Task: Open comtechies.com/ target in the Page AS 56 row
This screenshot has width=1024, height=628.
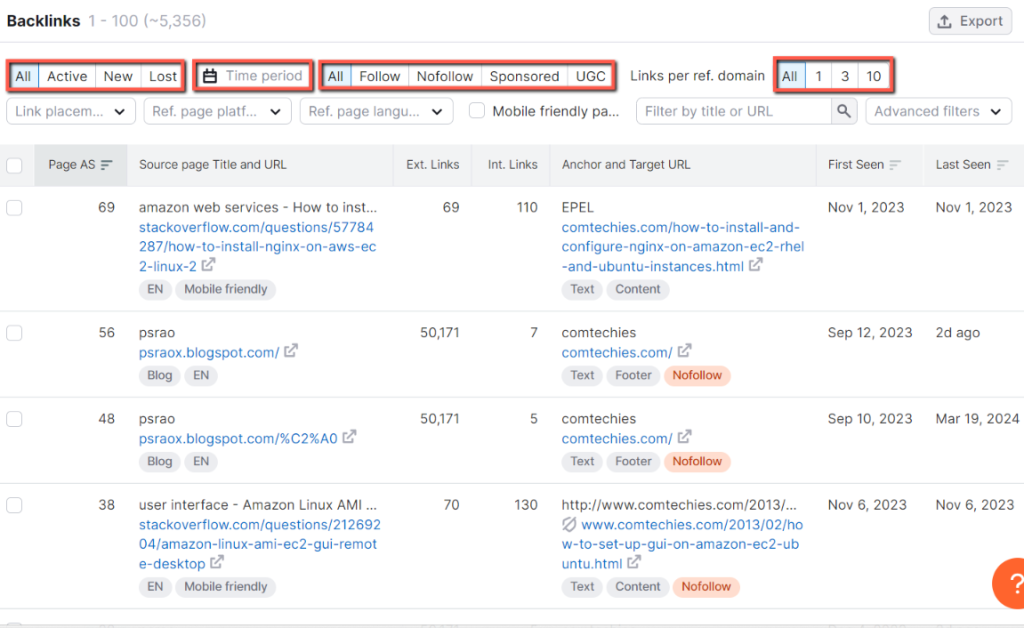Action: 616,353
